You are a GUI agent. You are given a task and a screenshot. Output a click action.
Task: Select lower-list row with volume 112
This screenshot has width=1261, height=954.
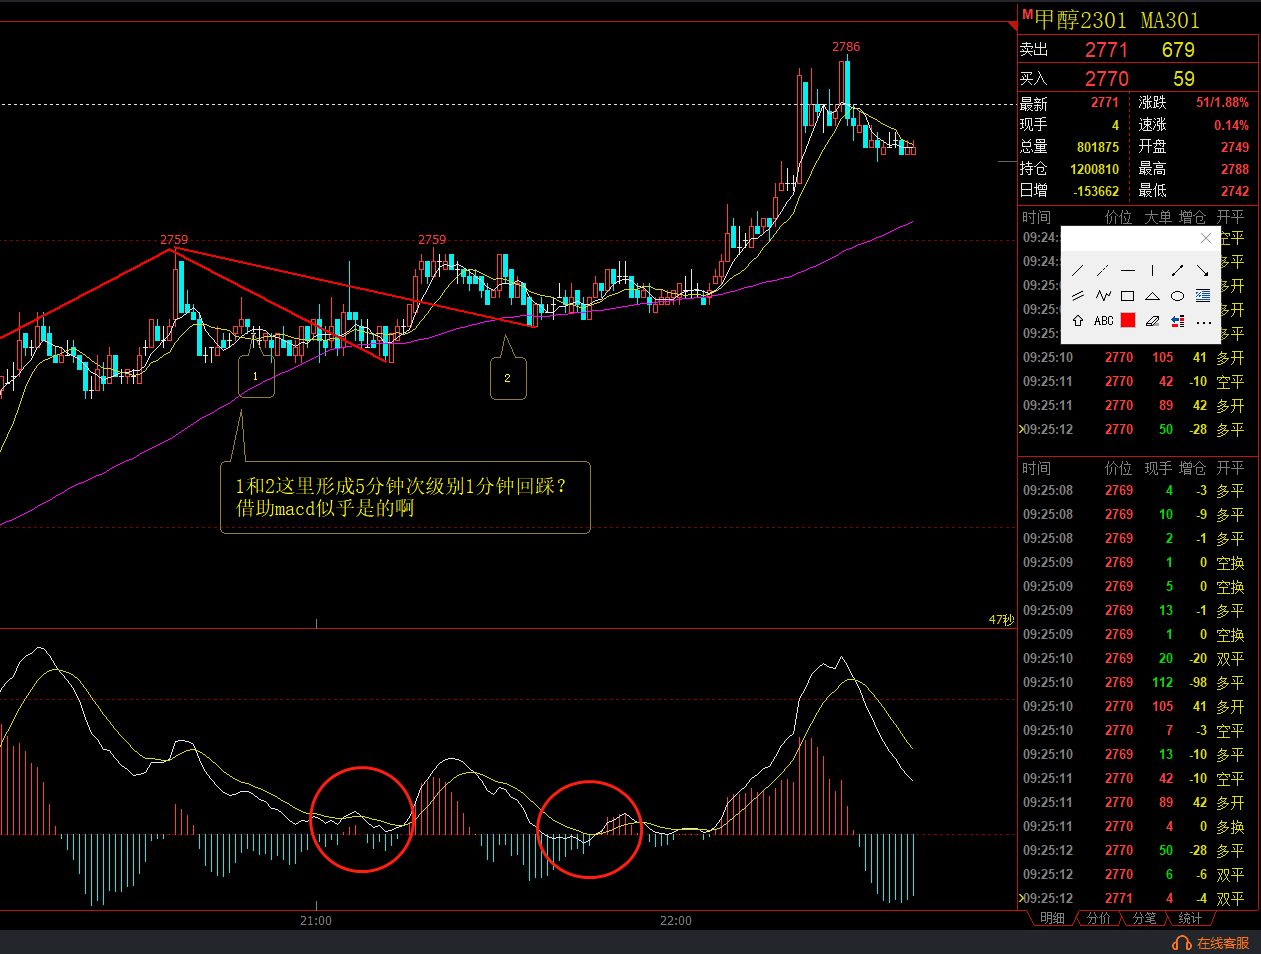[x=1136, y=682]
